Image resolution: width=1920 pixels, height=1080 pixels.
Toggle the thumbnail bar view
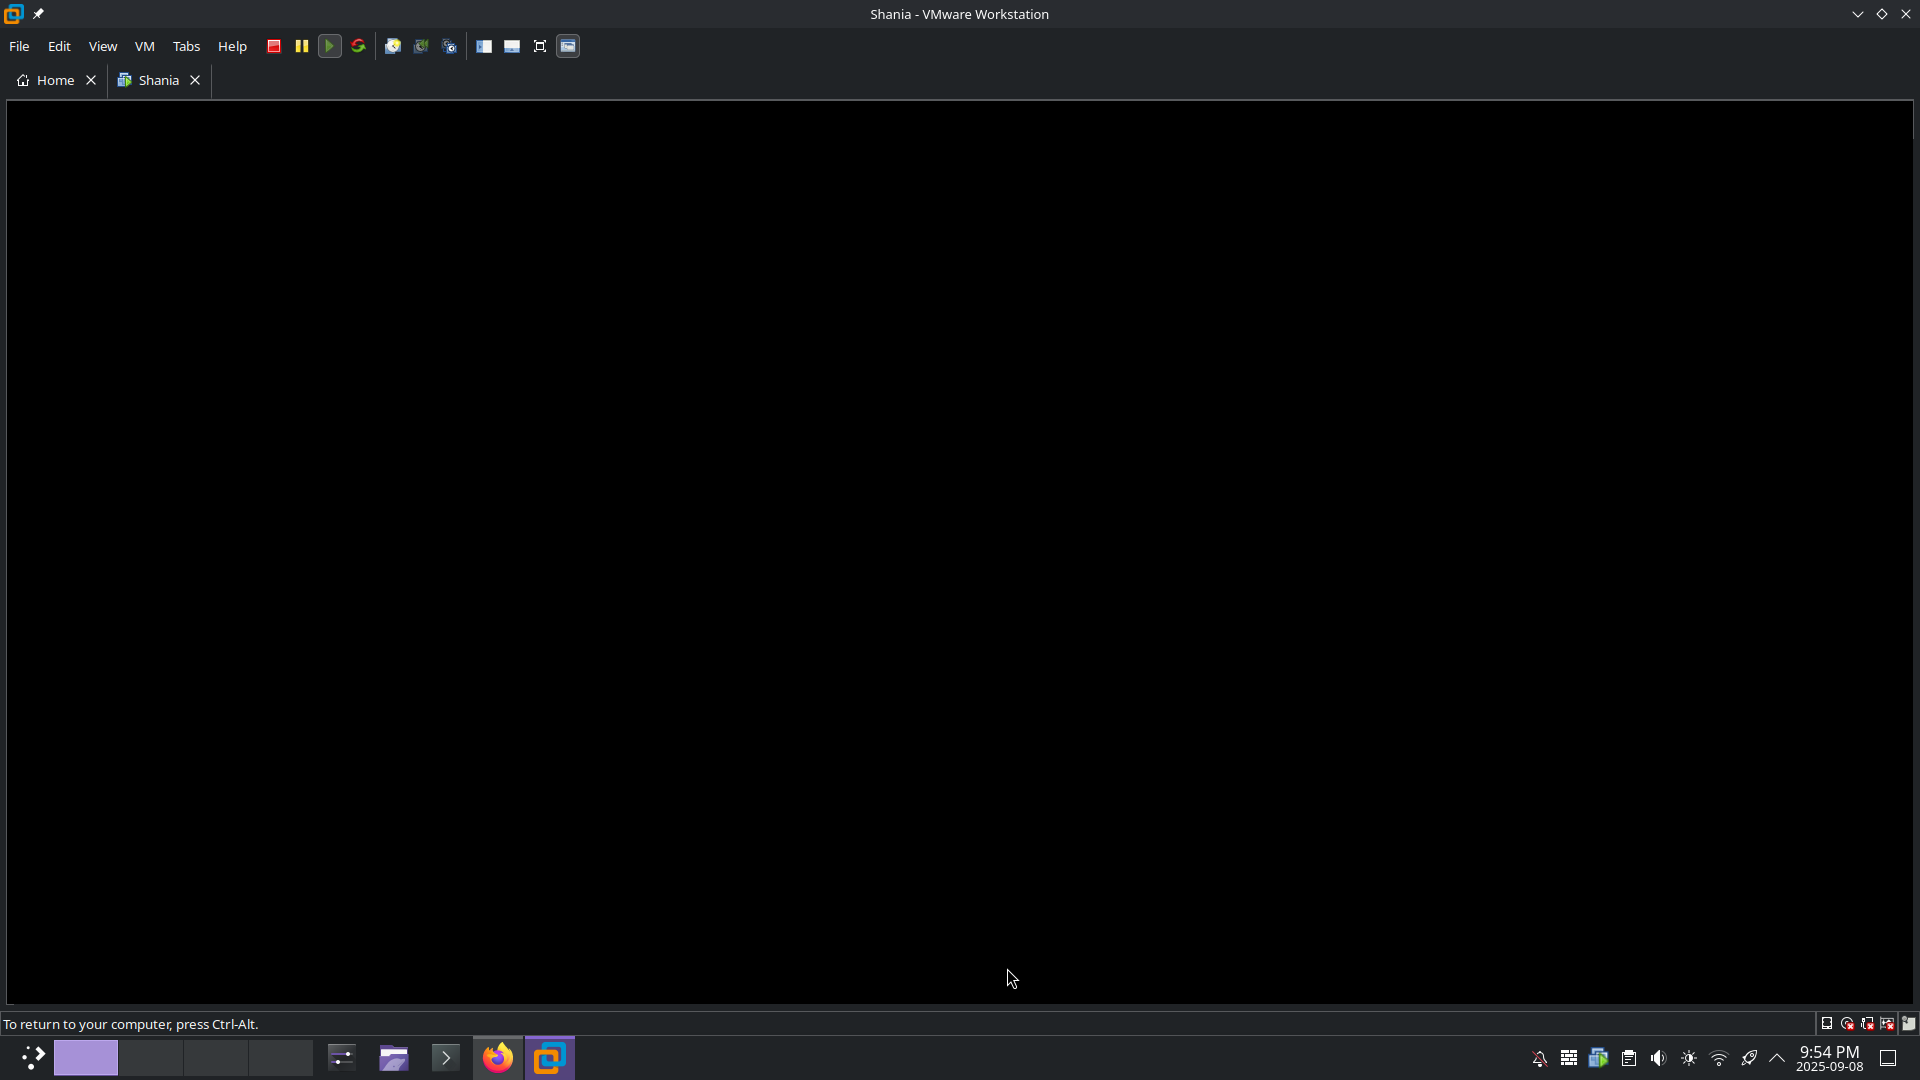[512, 47]
